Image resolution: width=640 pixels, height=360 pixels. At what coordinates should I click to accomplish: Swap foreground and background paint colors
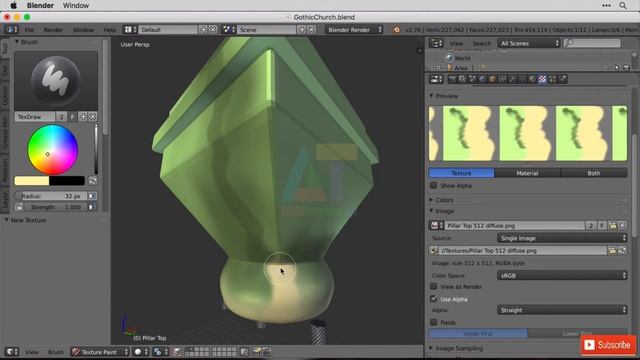93,180
